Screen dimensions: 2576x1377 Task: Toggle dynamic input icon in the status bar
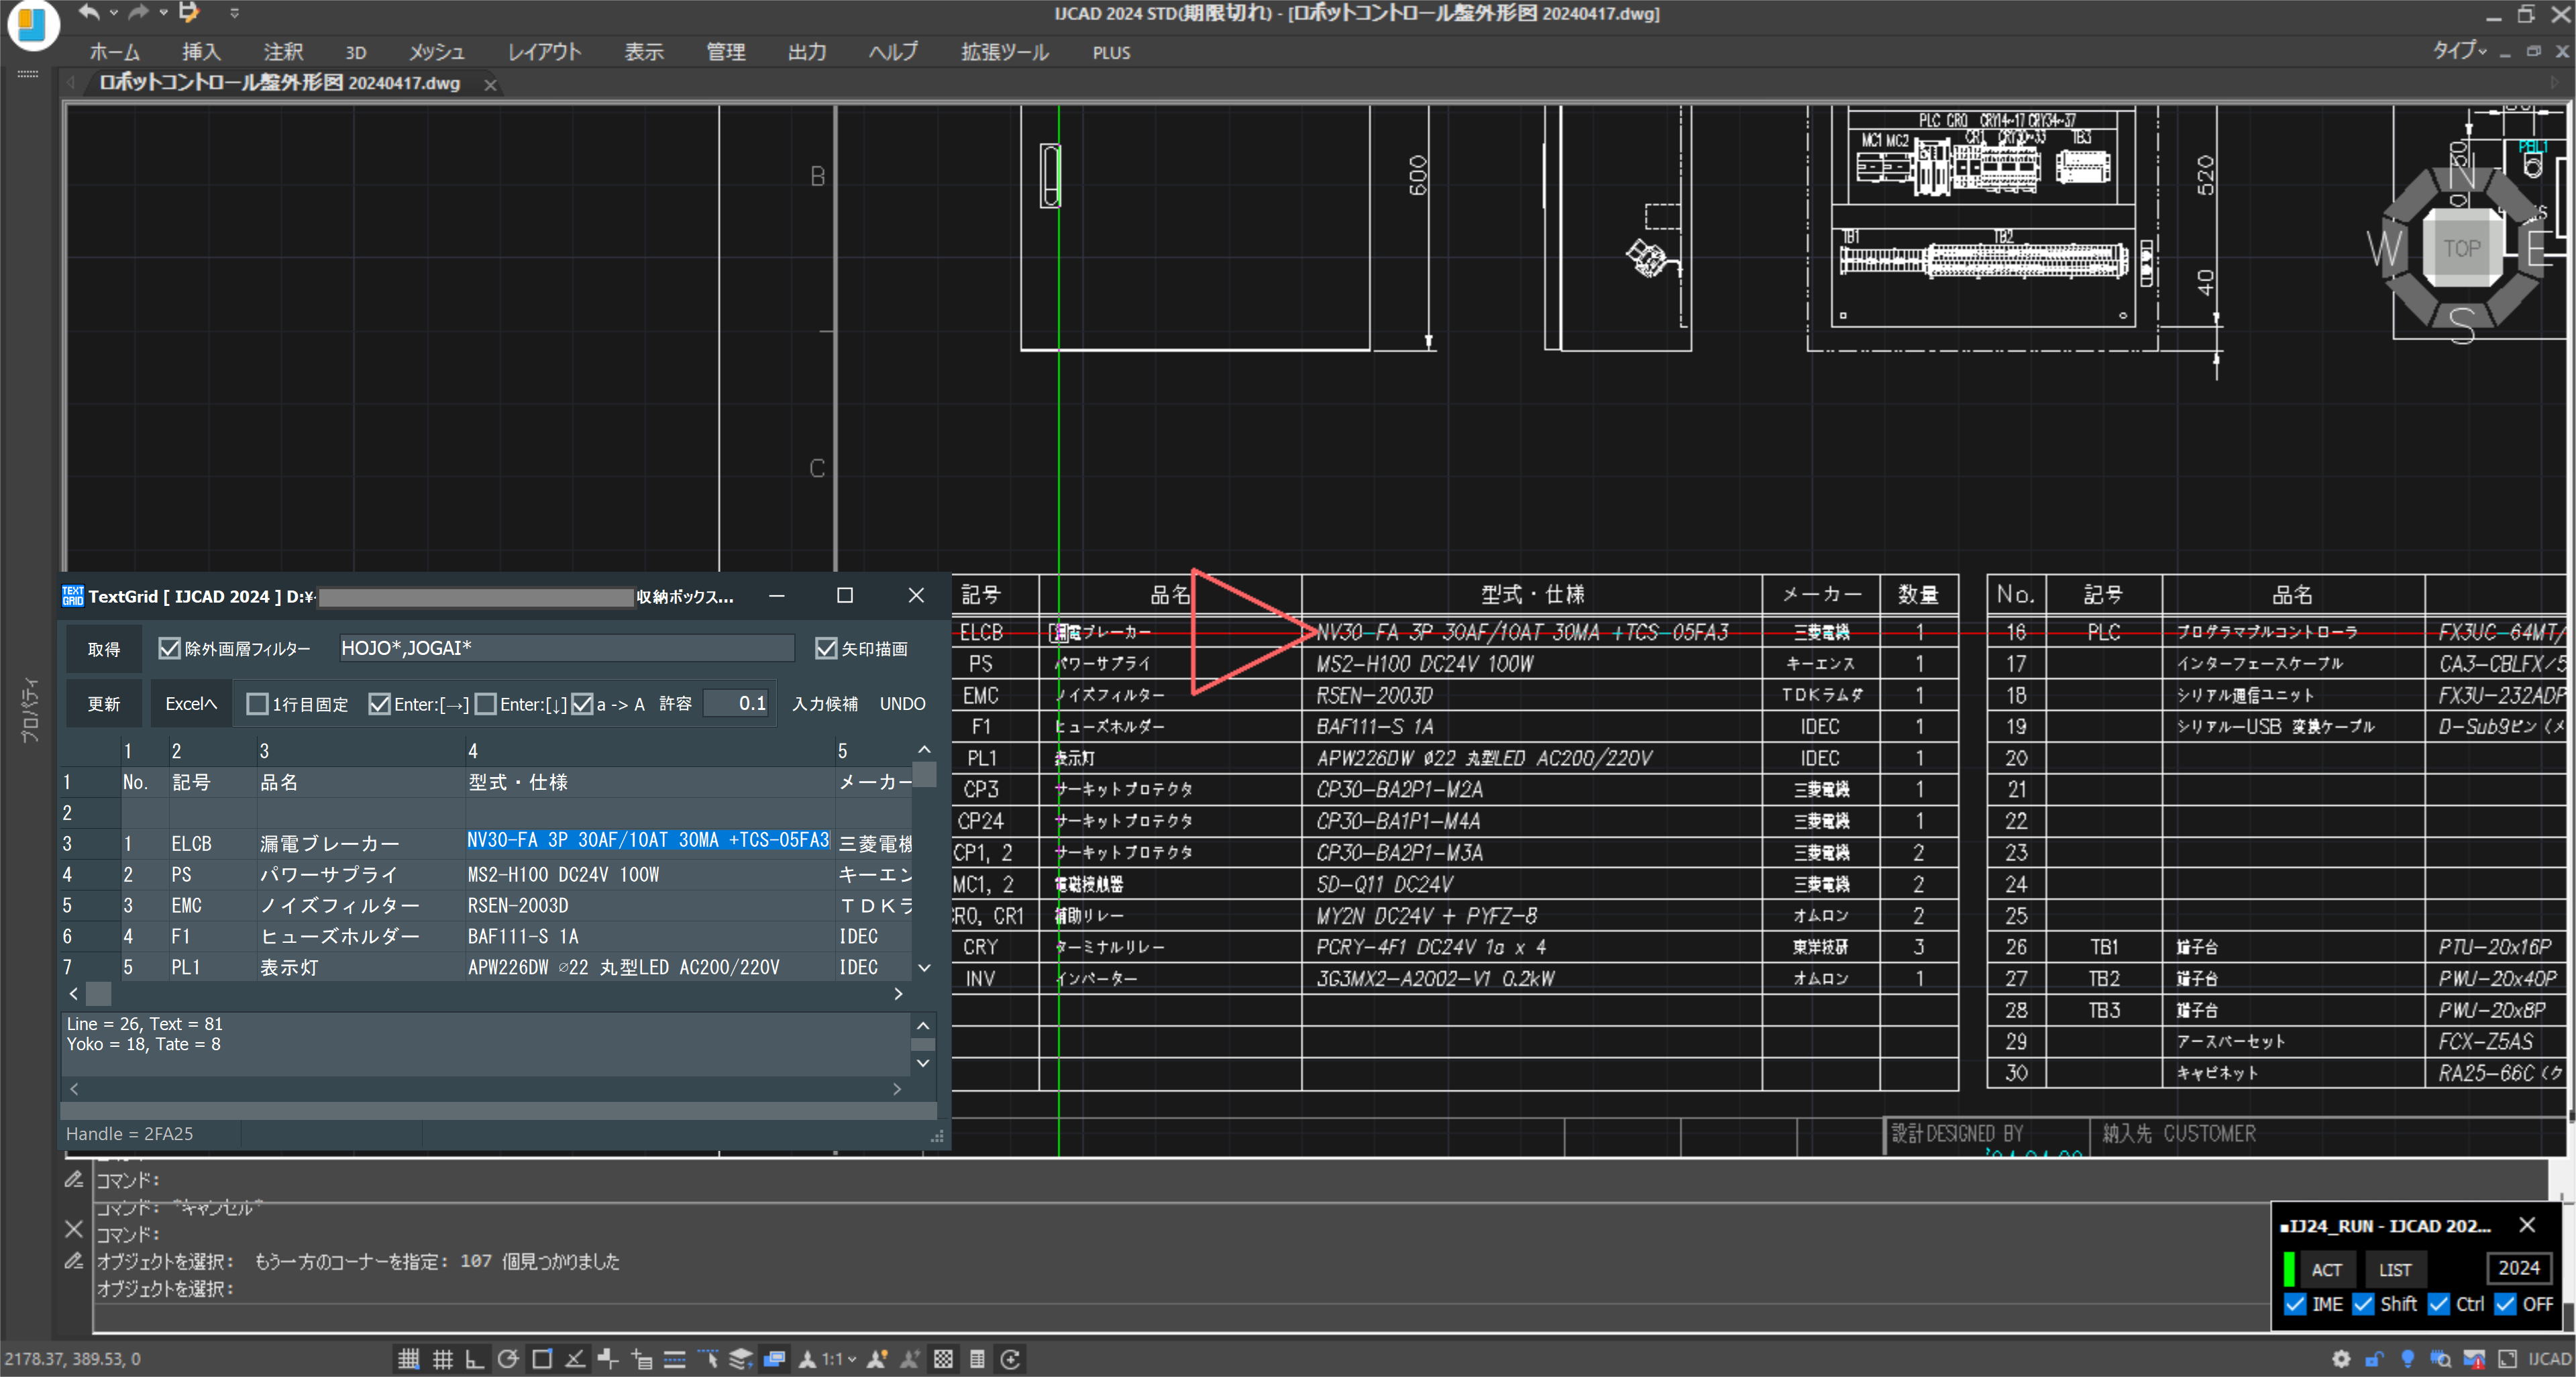(x=641, y=1359)
